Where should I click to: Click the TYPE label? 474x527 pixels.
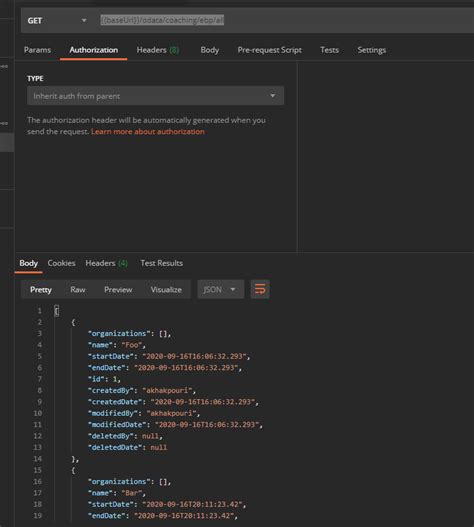[x=35, y=78]
